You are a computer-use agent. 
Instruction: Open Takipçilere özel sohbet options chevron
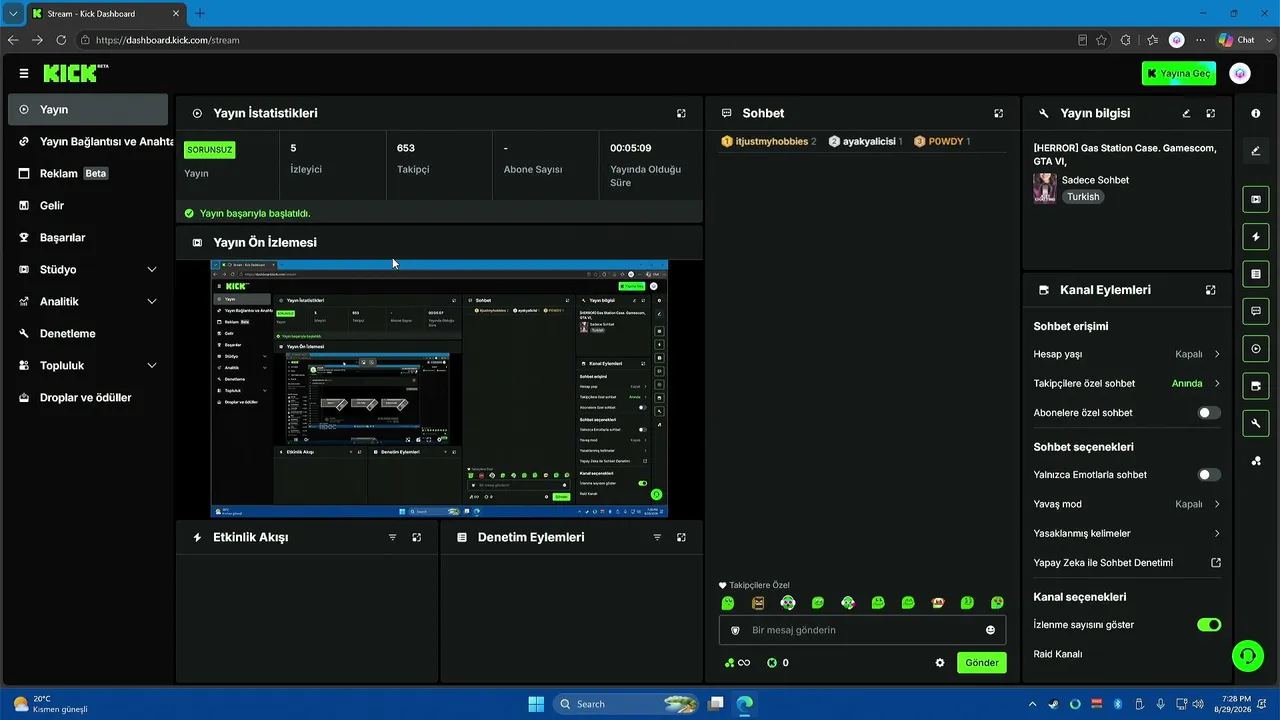(x=1217, y=383)
